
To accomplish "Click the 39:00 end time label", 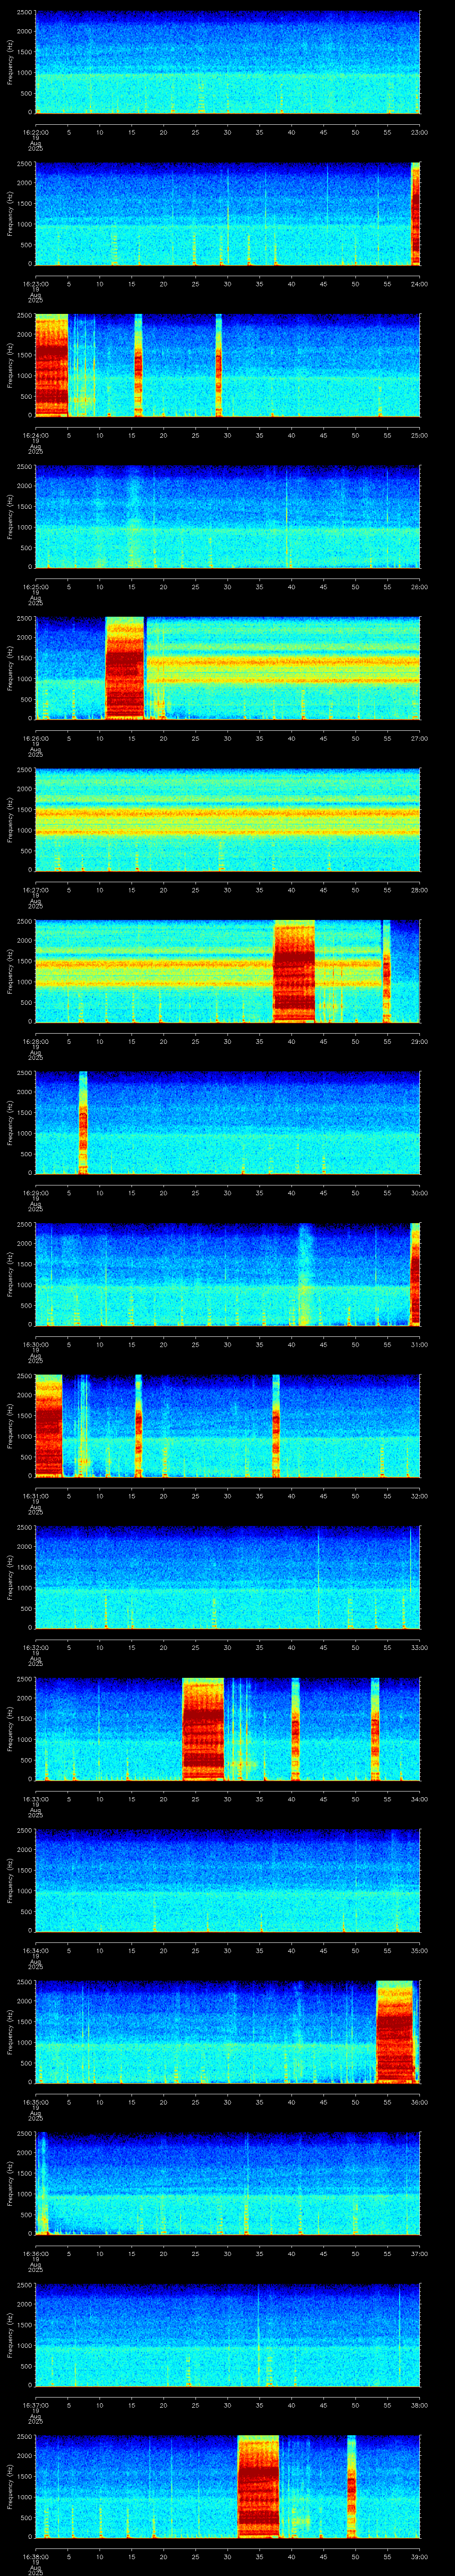I will (419, 2556).
